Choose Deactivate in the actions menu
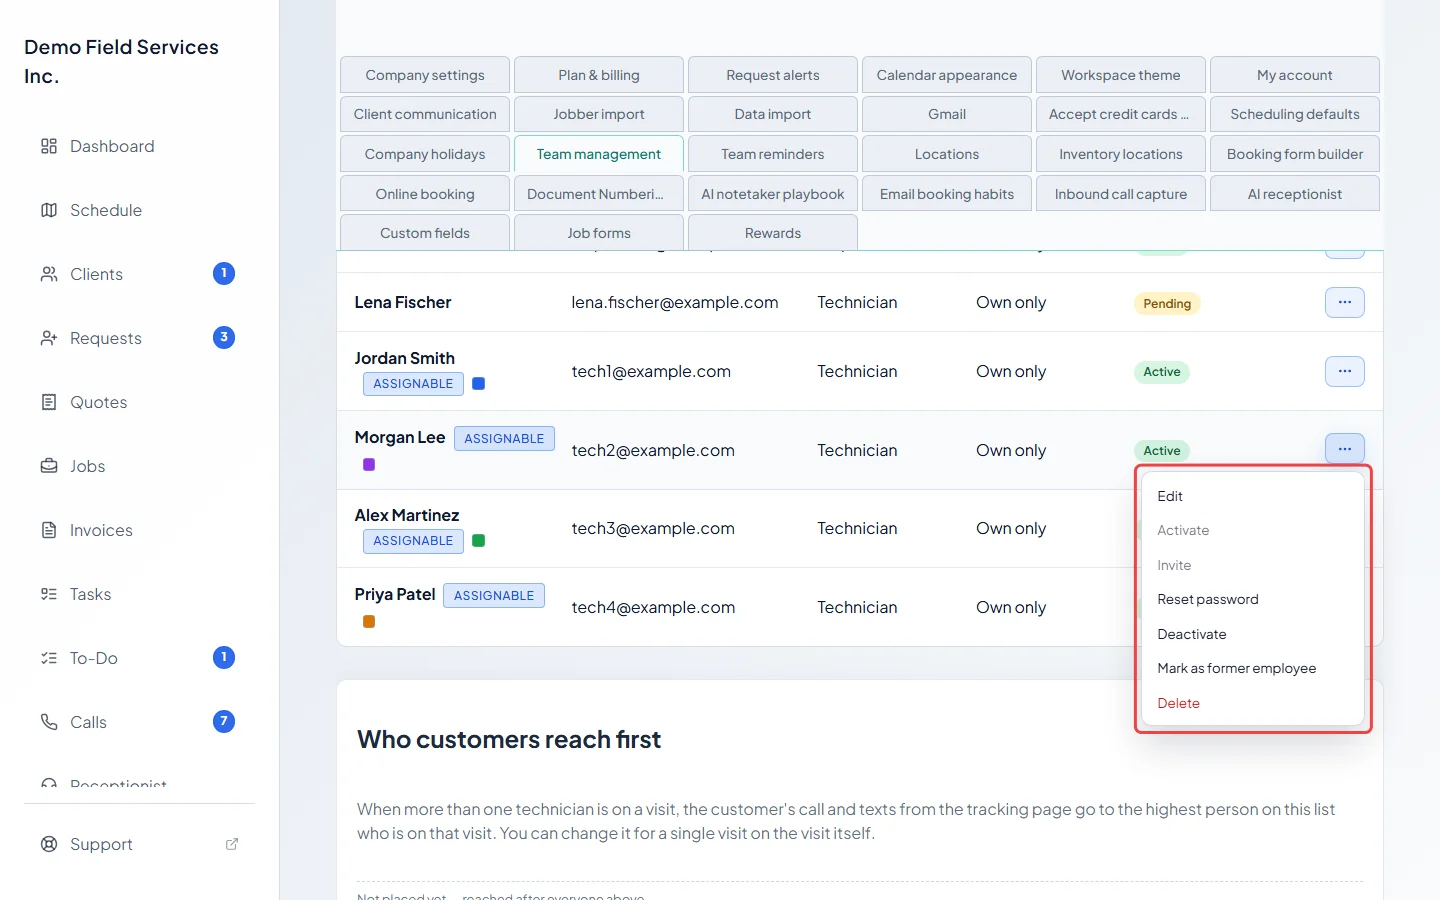 pyautogui.click(x=1252, y=634)
